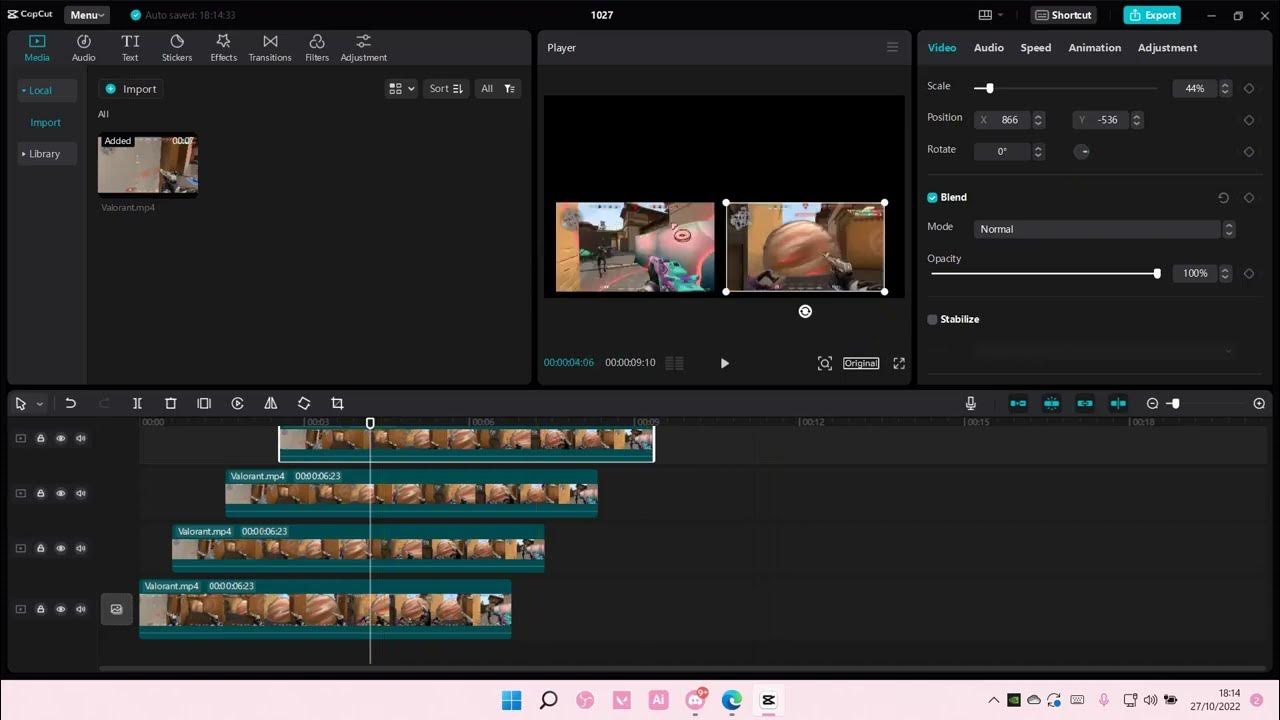Click the Import media button

[x=131, y=89]
